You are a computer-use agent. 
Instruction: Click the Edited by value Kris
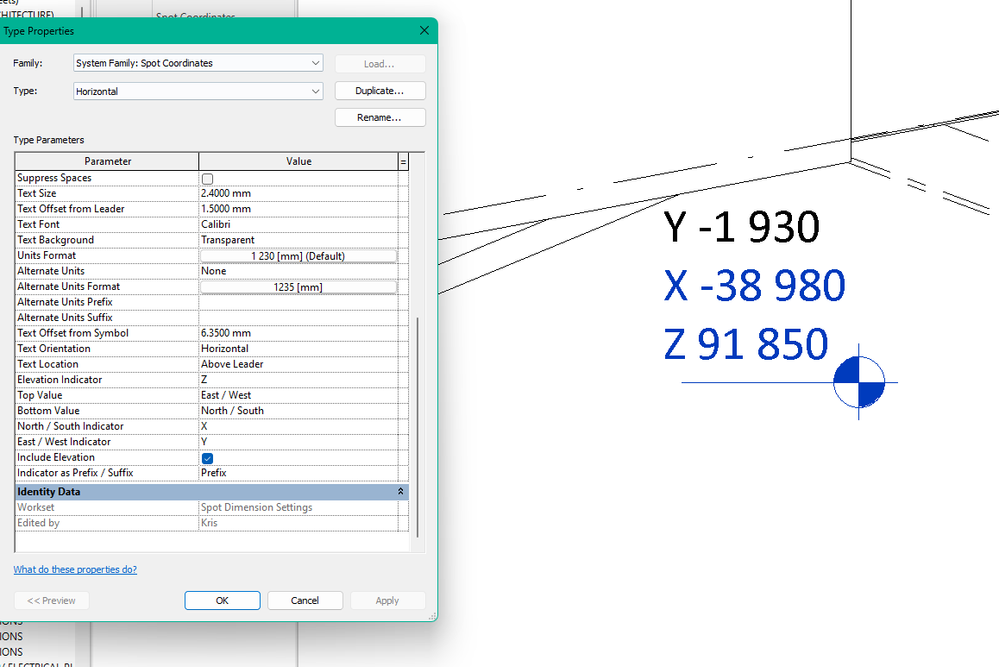tap(209, 523)
